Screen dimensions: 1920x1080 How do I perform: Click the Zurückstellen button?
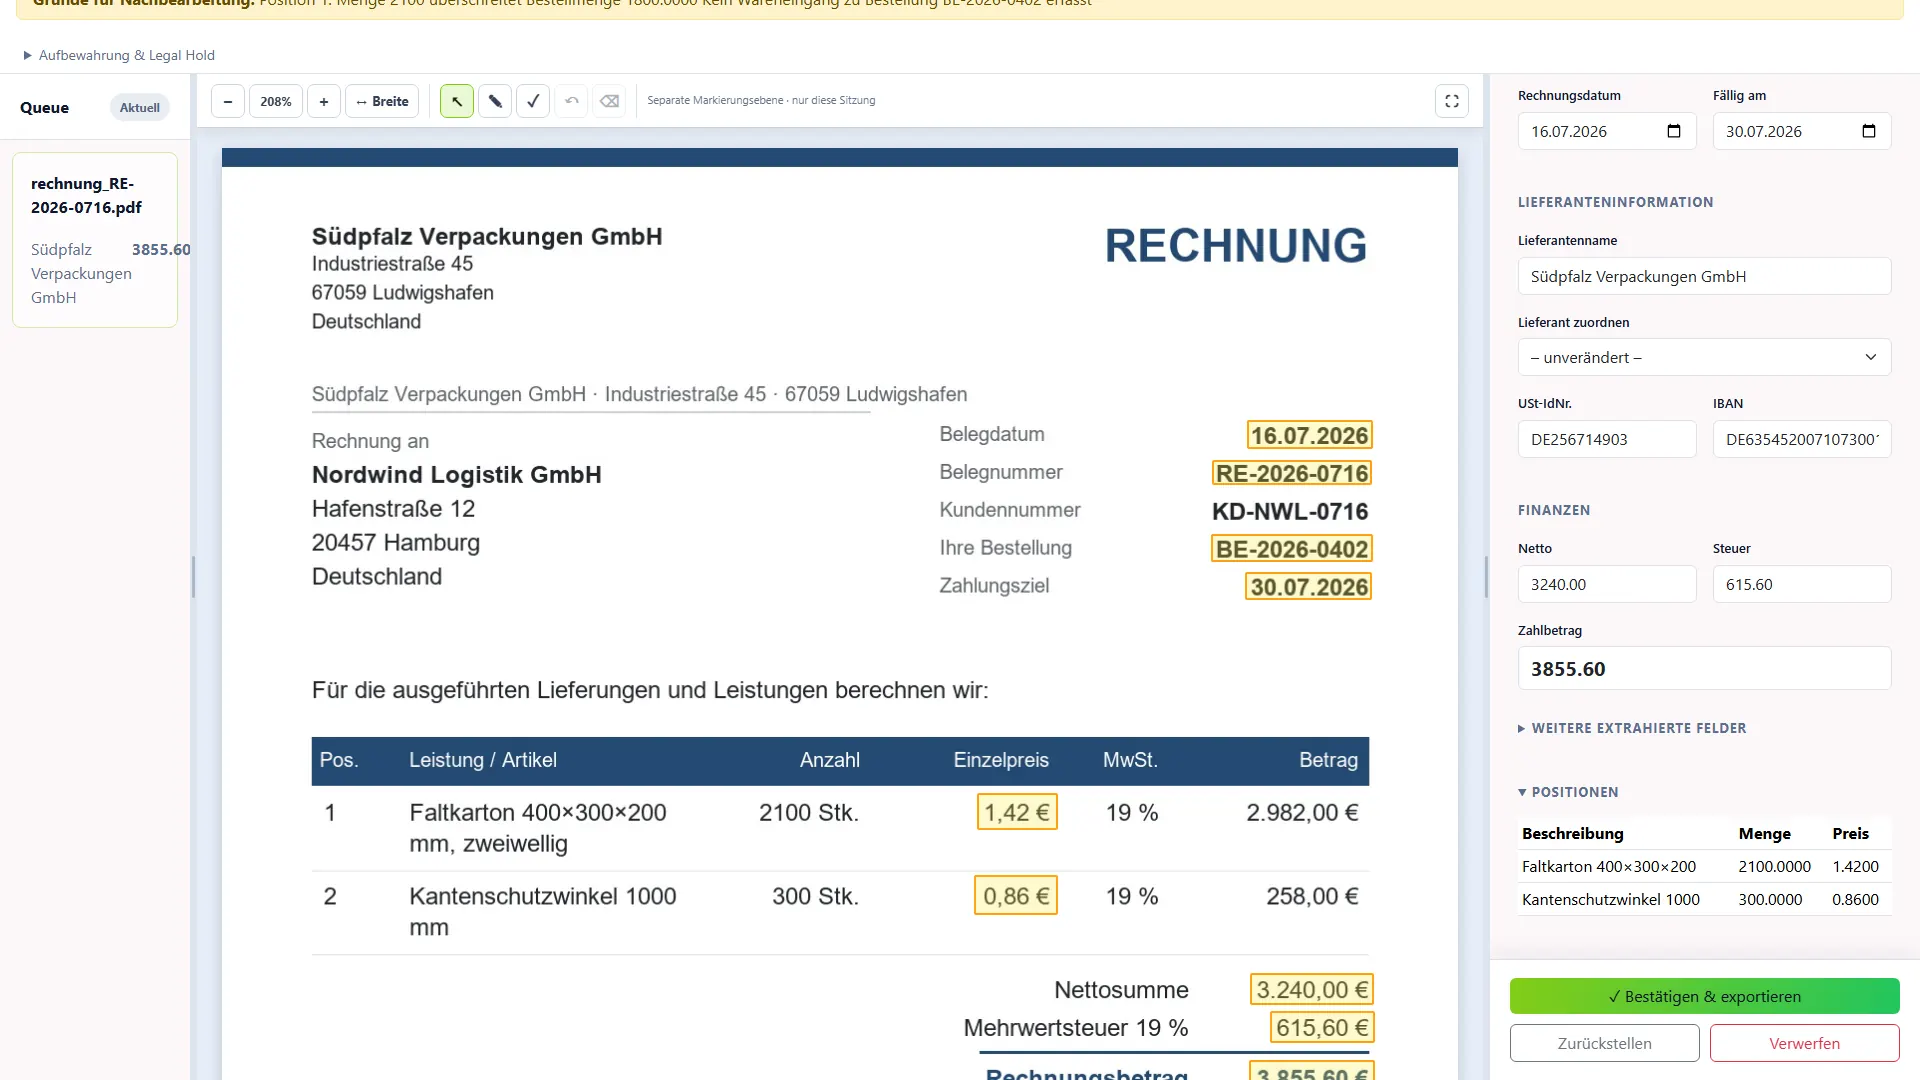[1604, 1043]
